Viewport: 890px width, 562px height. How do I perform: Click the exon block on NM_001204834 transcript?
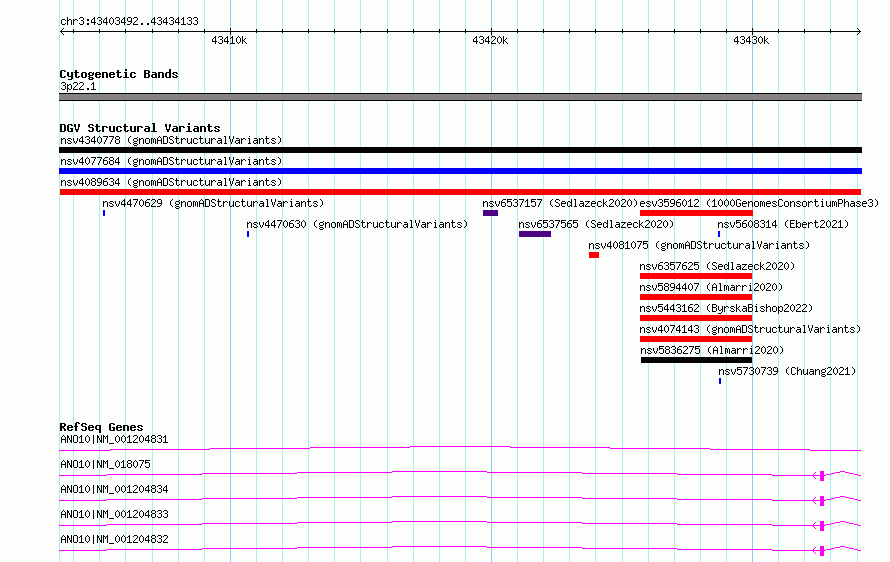coord(822,501)
